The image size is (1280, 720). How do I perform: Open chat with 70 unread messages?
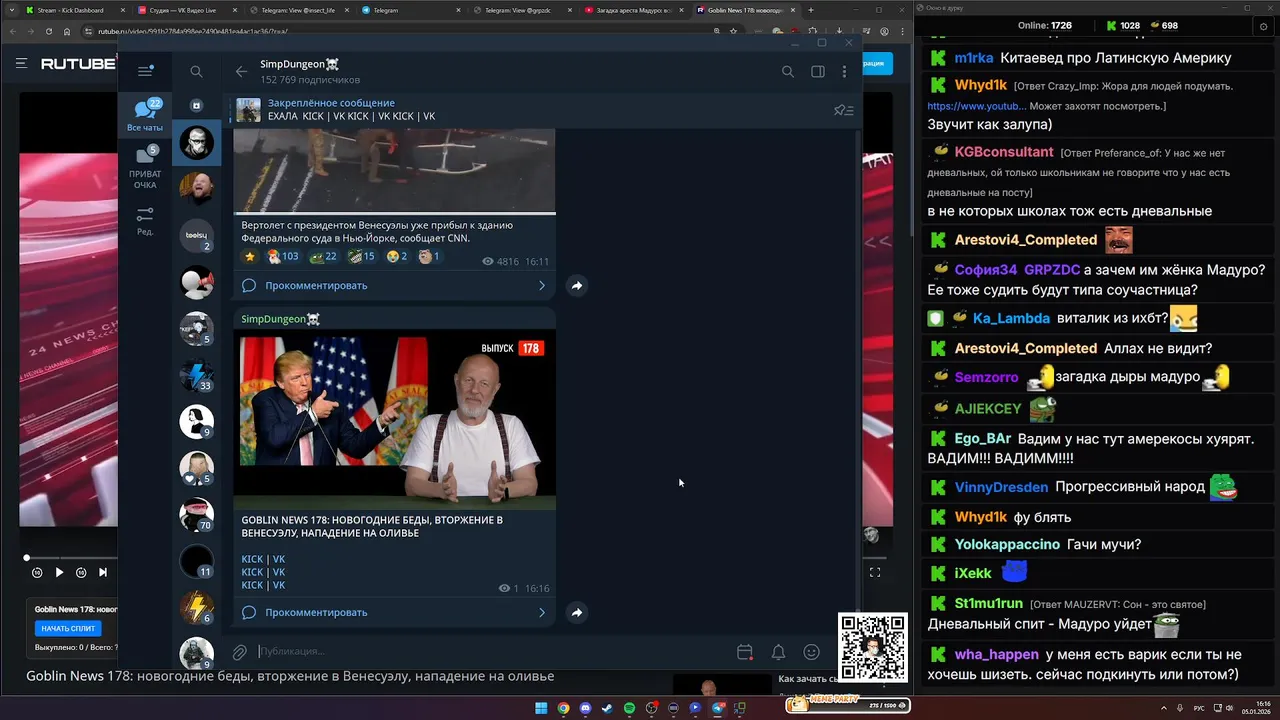tap(196, 514)
